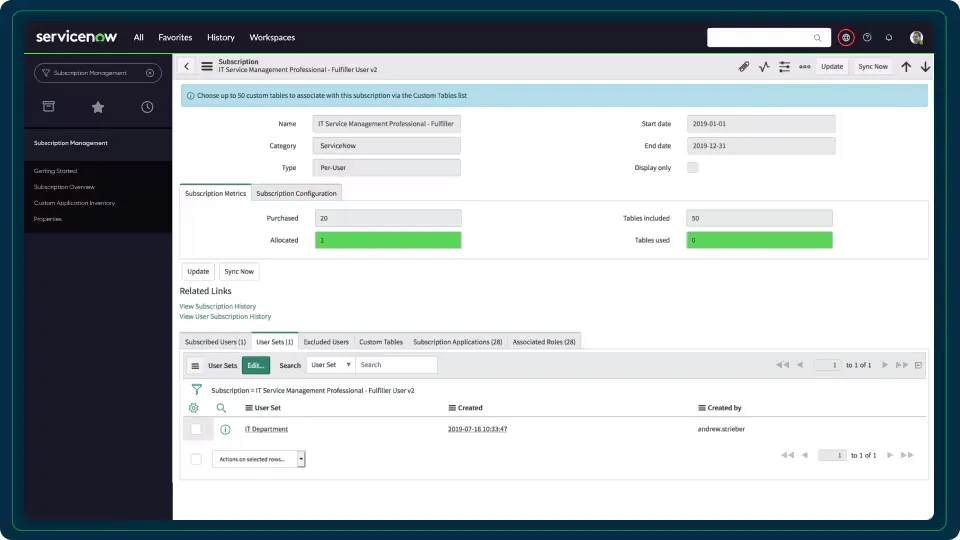
Task: Open the Custom Tables tab
Action: (380, 342)
